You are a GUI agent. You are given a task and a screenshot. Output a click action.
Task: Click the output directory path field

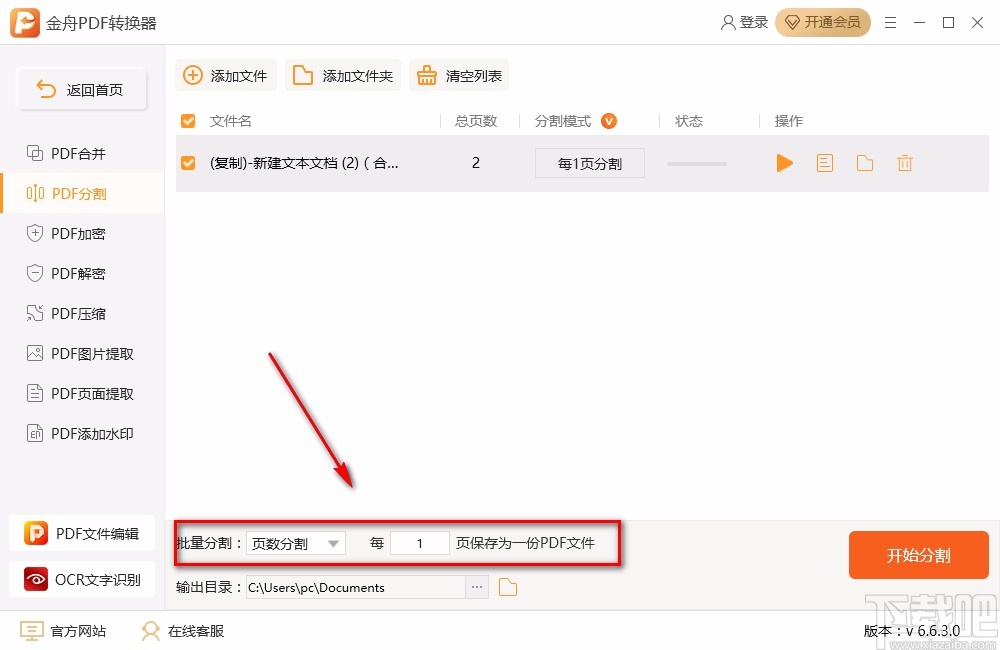(355, 587)
